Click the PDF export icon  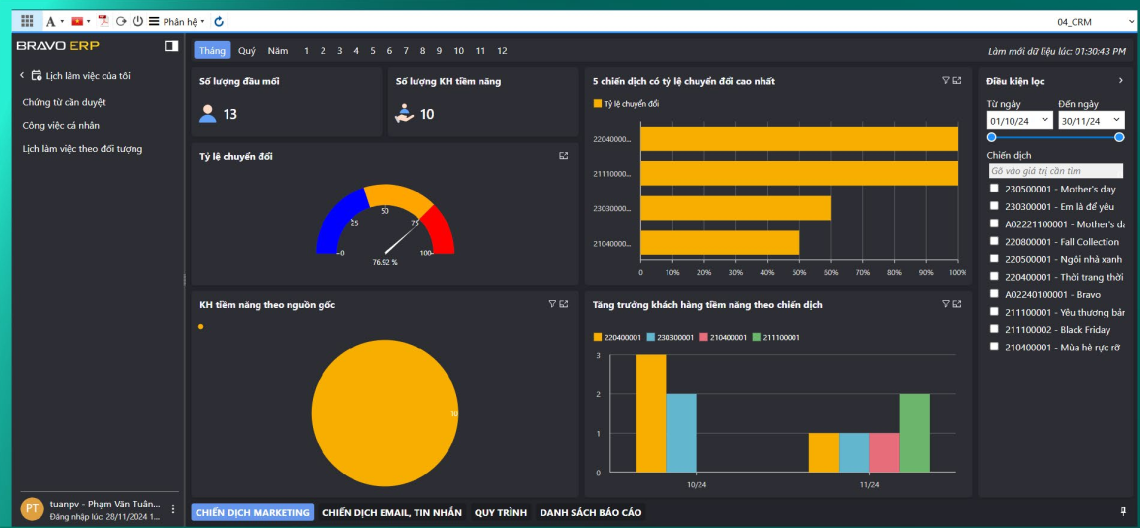pos(103,21)
